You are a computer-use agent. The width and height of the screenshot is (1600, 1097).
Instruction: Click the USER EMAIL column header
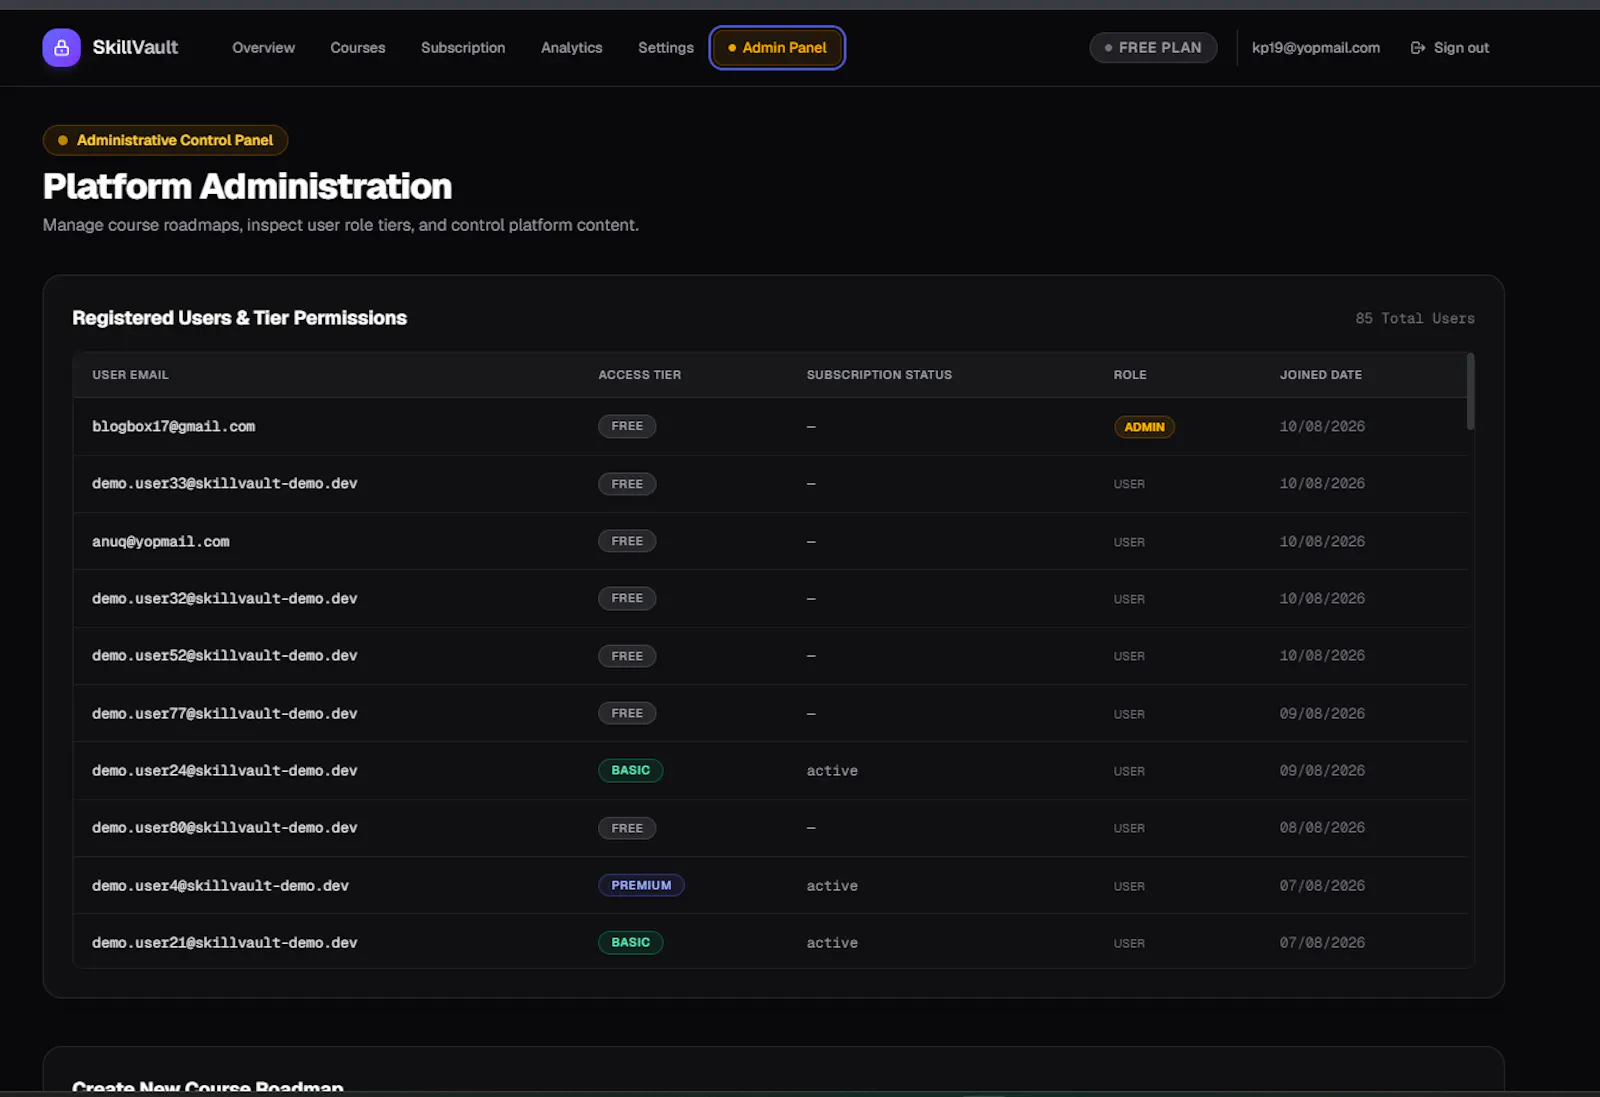pyautogui.click(x=130, y=375)
